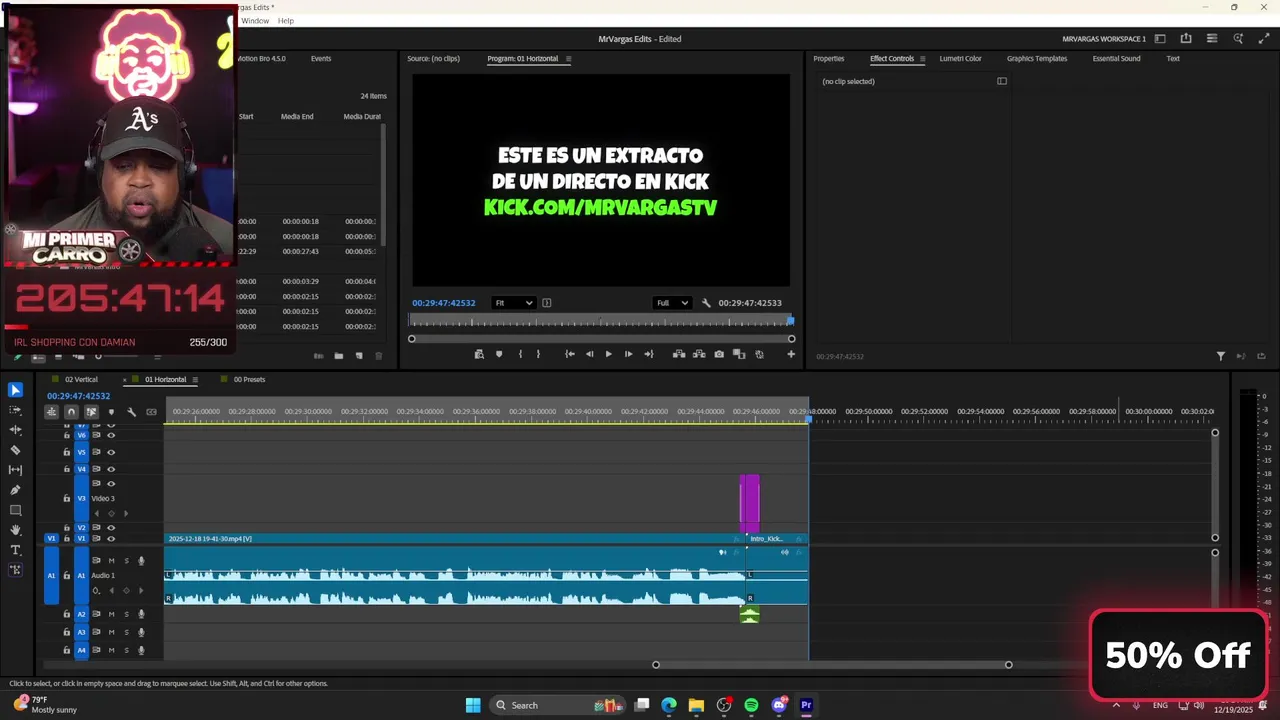This screenshot has height=720, width=1280.
Task: Select the Pen tool
Action: point(15,490)
